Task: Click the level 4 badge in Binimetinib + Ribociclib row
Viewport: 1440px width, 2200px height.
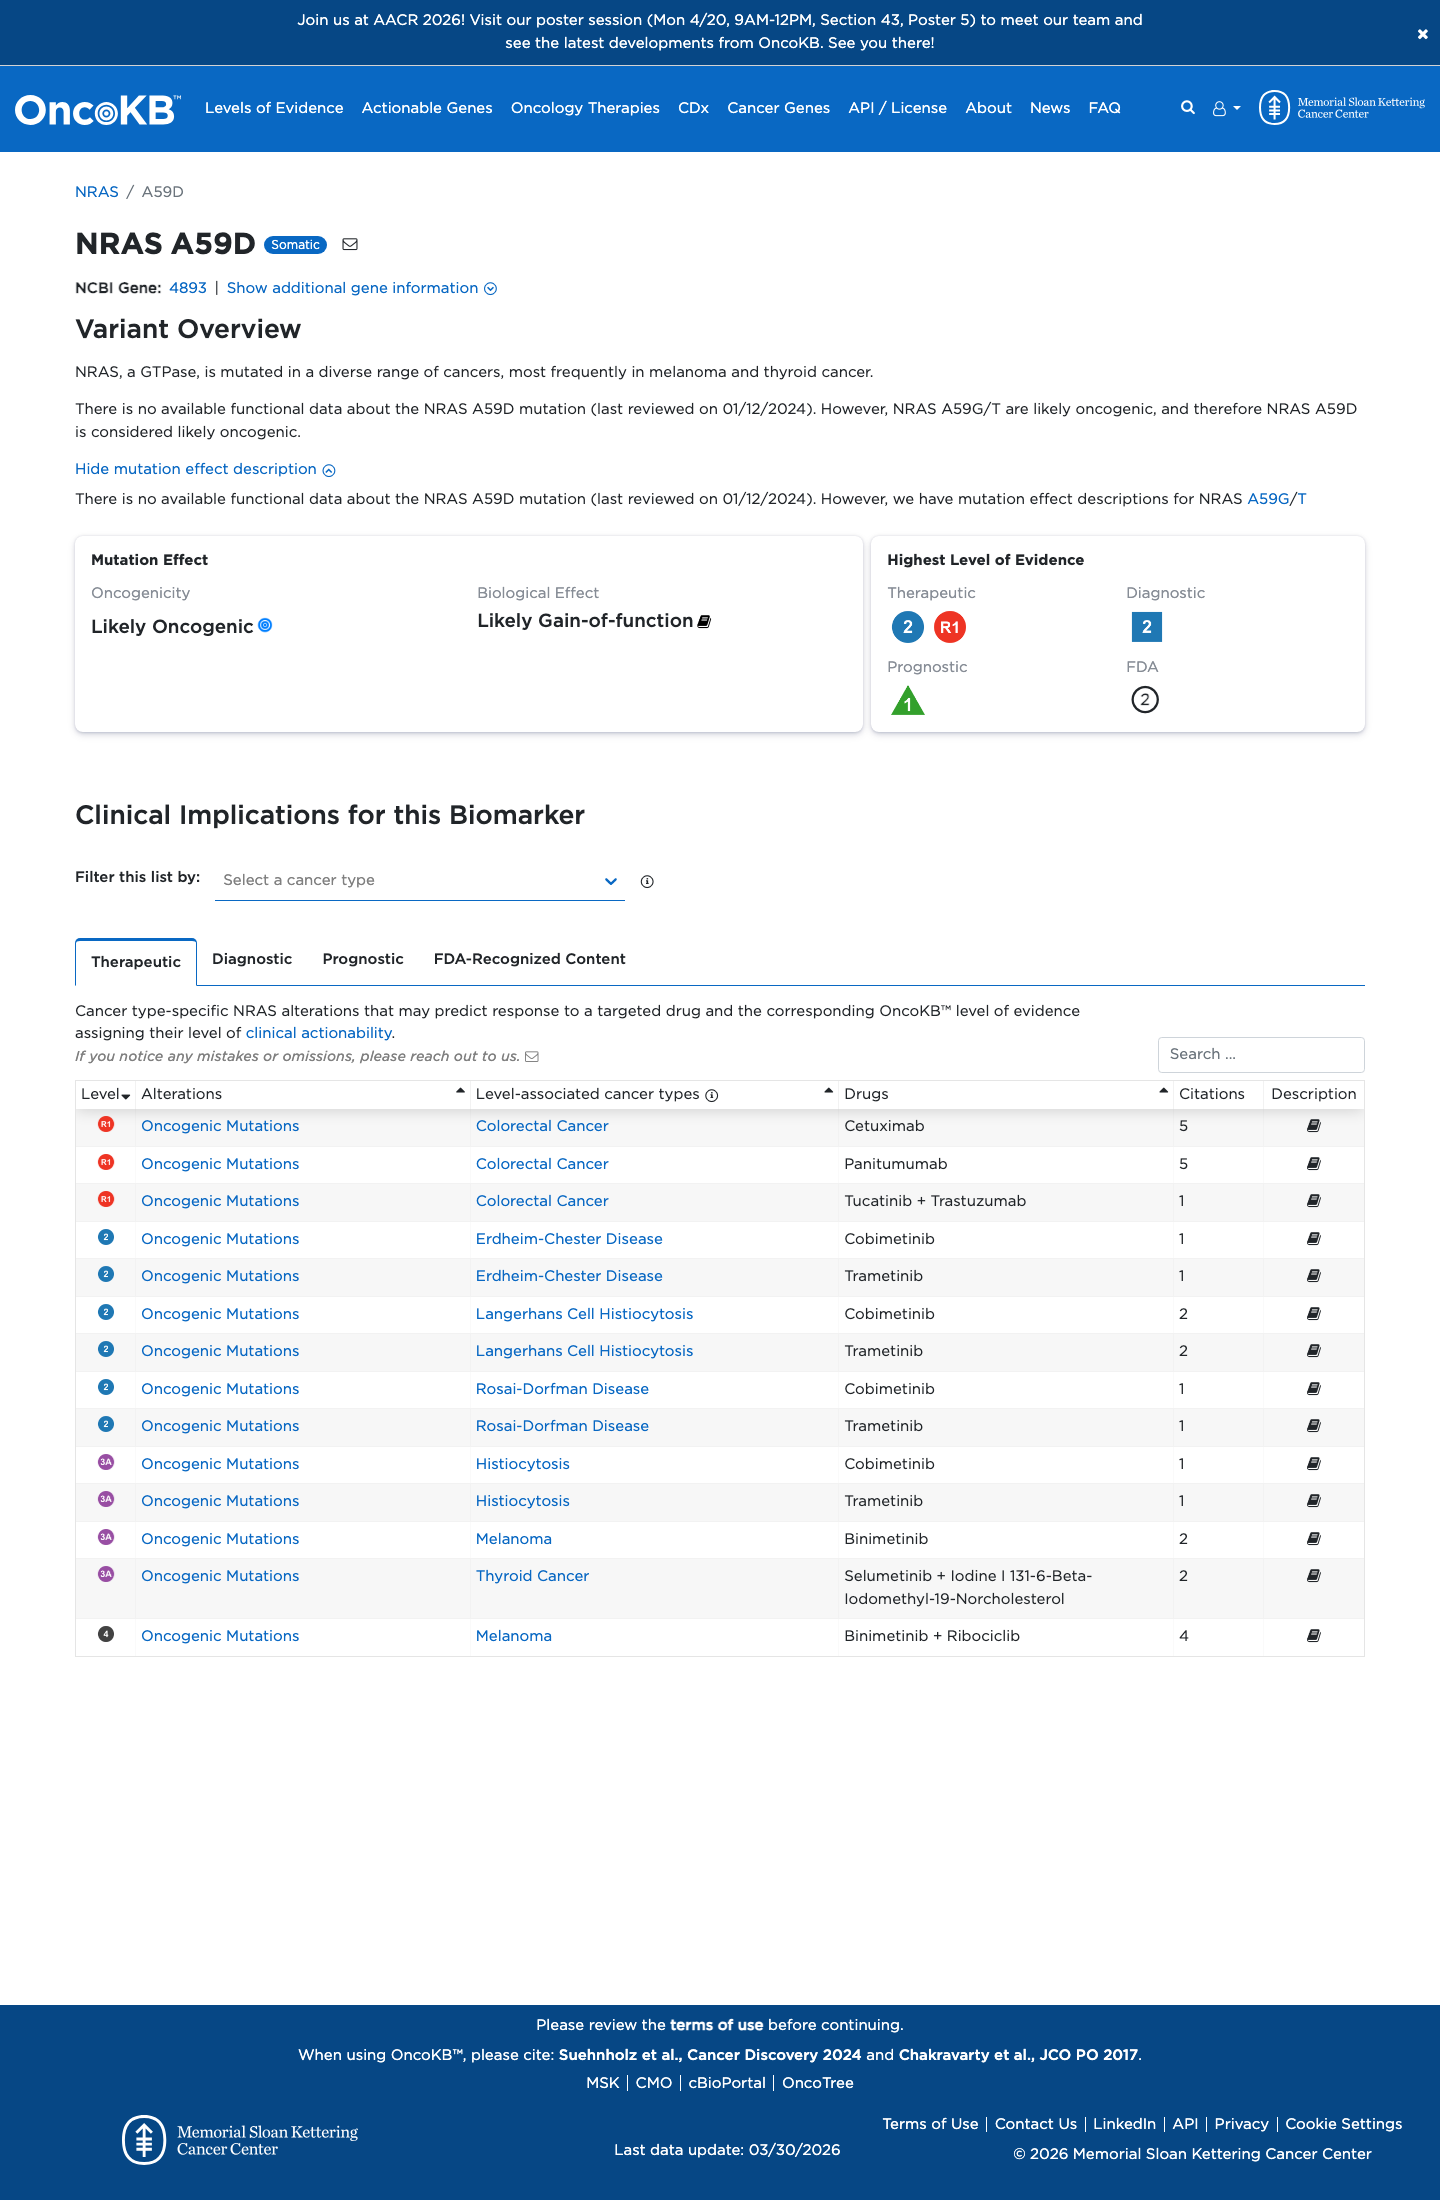Action: click(x=106, y=1634)
